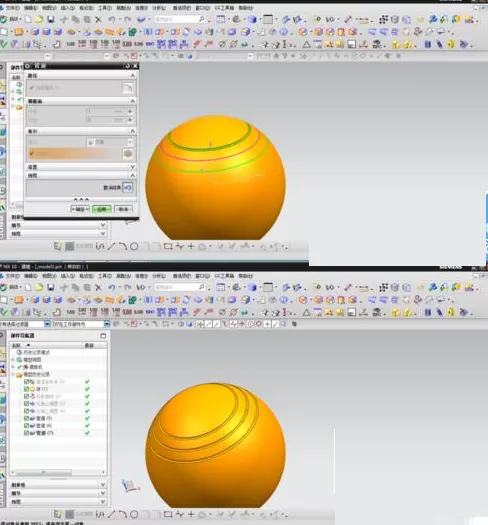Select the Rectangle sketch tool below the lower viewport

coord(168,514)
